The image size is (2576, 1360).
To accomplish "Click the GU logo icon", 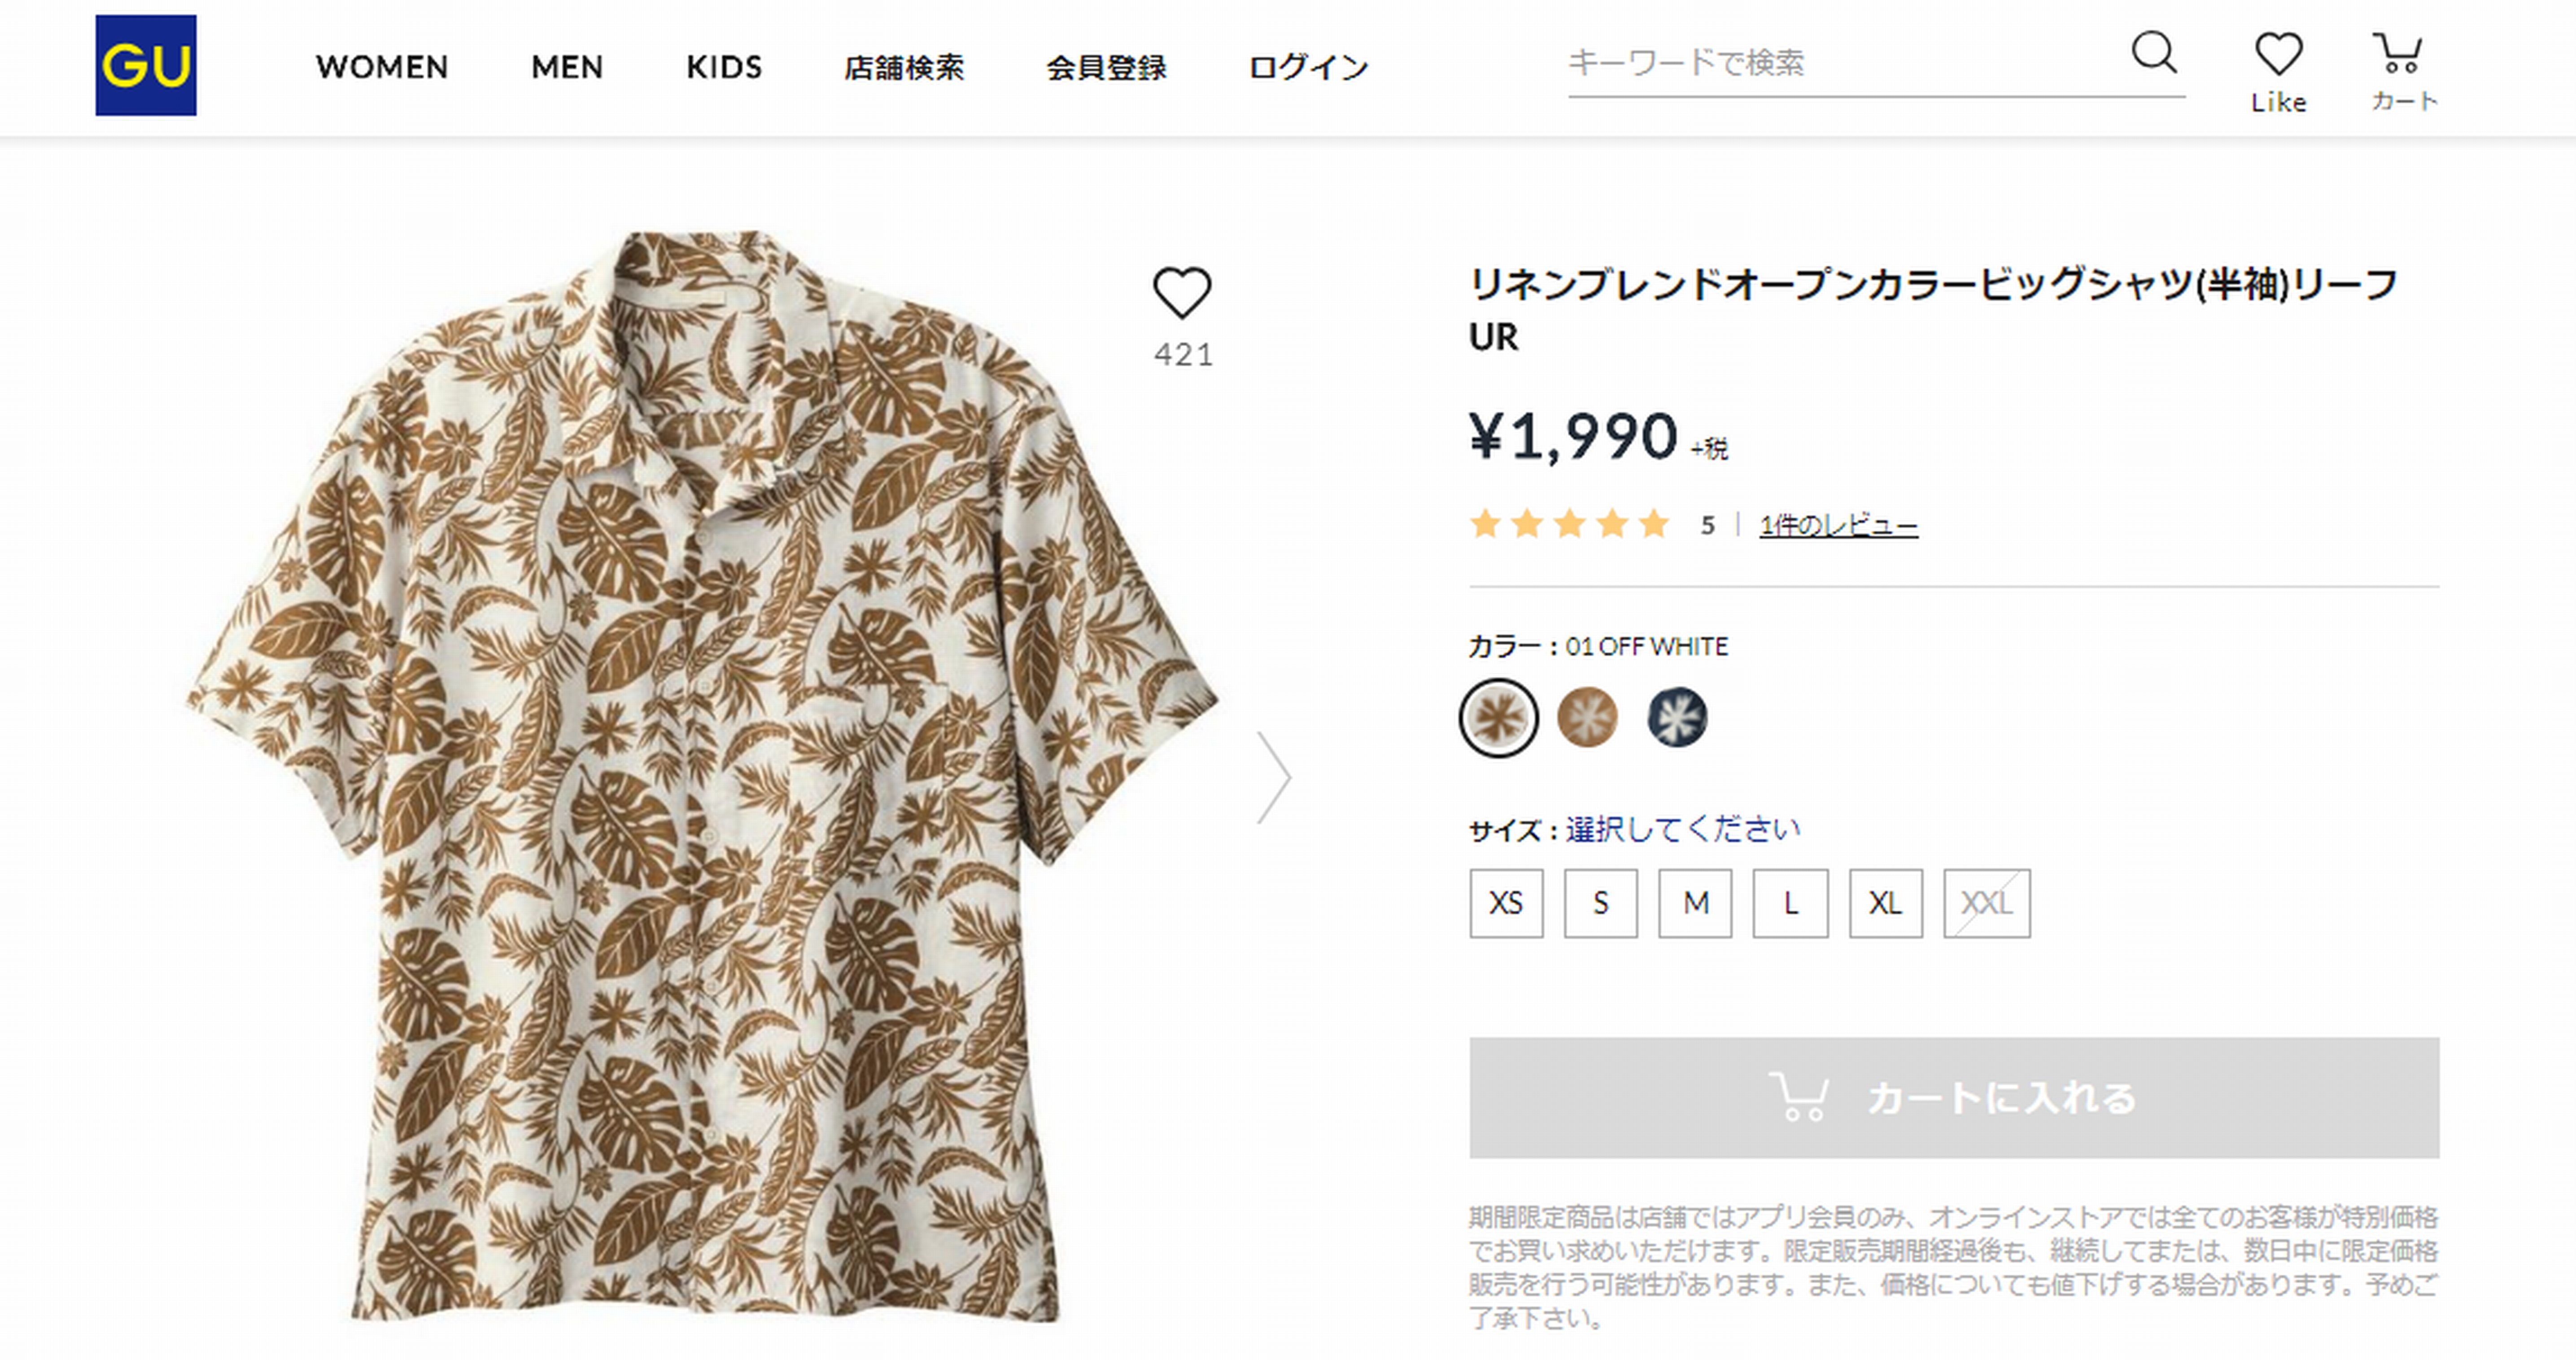I will (x=146, y=65).
